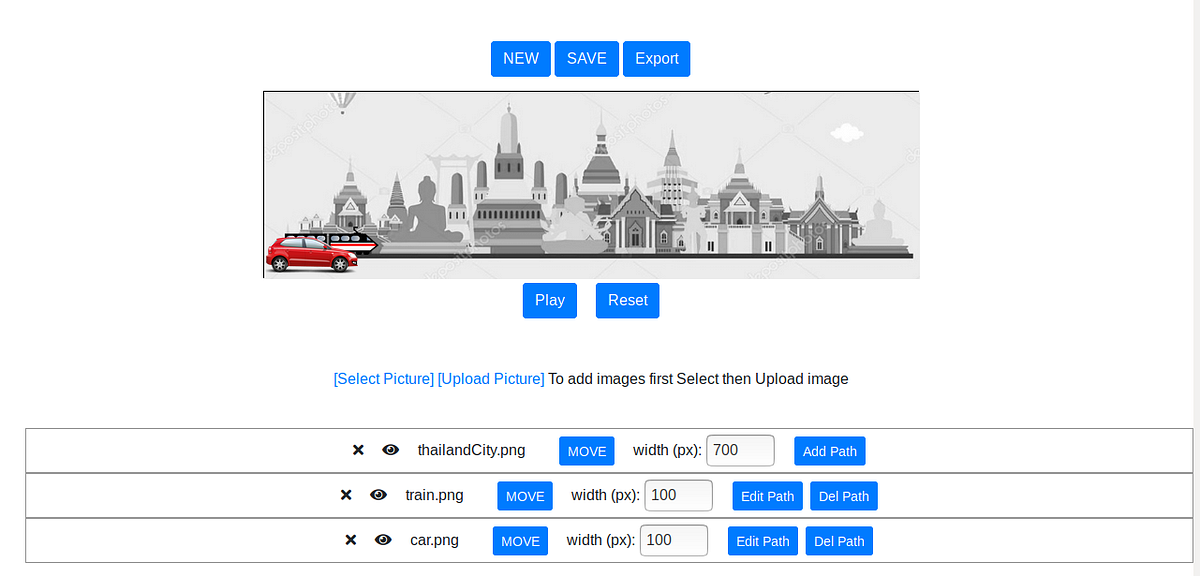Toggle visibility of train.png

(x=378, y=495)
